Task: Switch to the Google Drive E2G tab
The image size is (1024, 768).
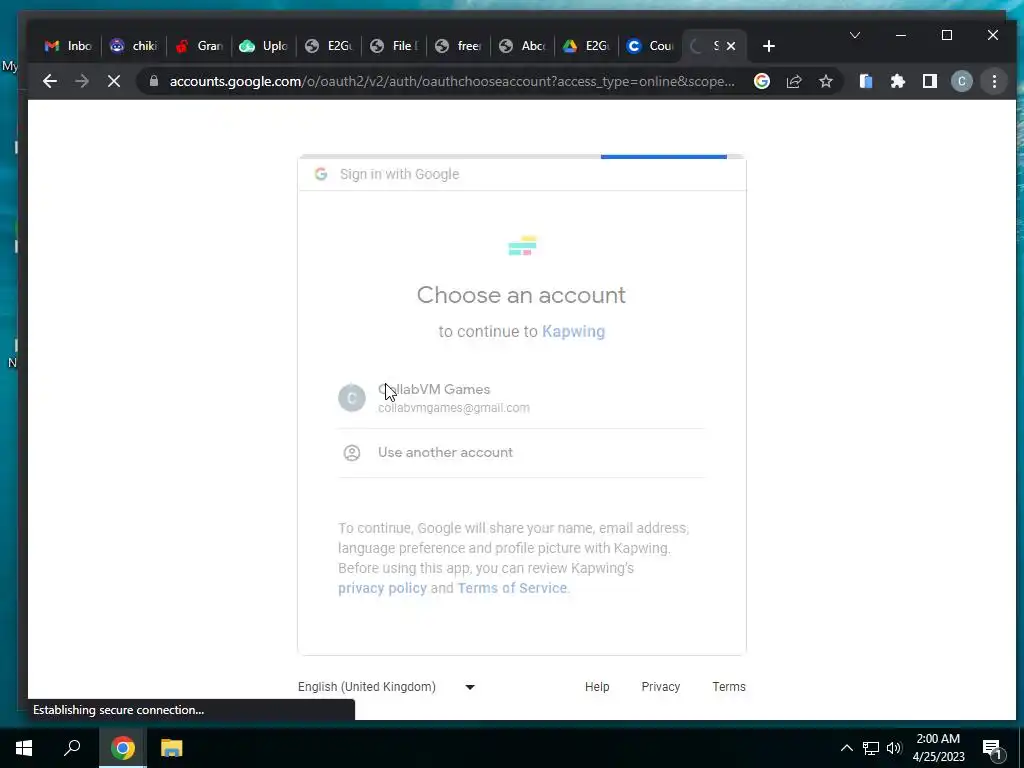Action: click(588, 46)
